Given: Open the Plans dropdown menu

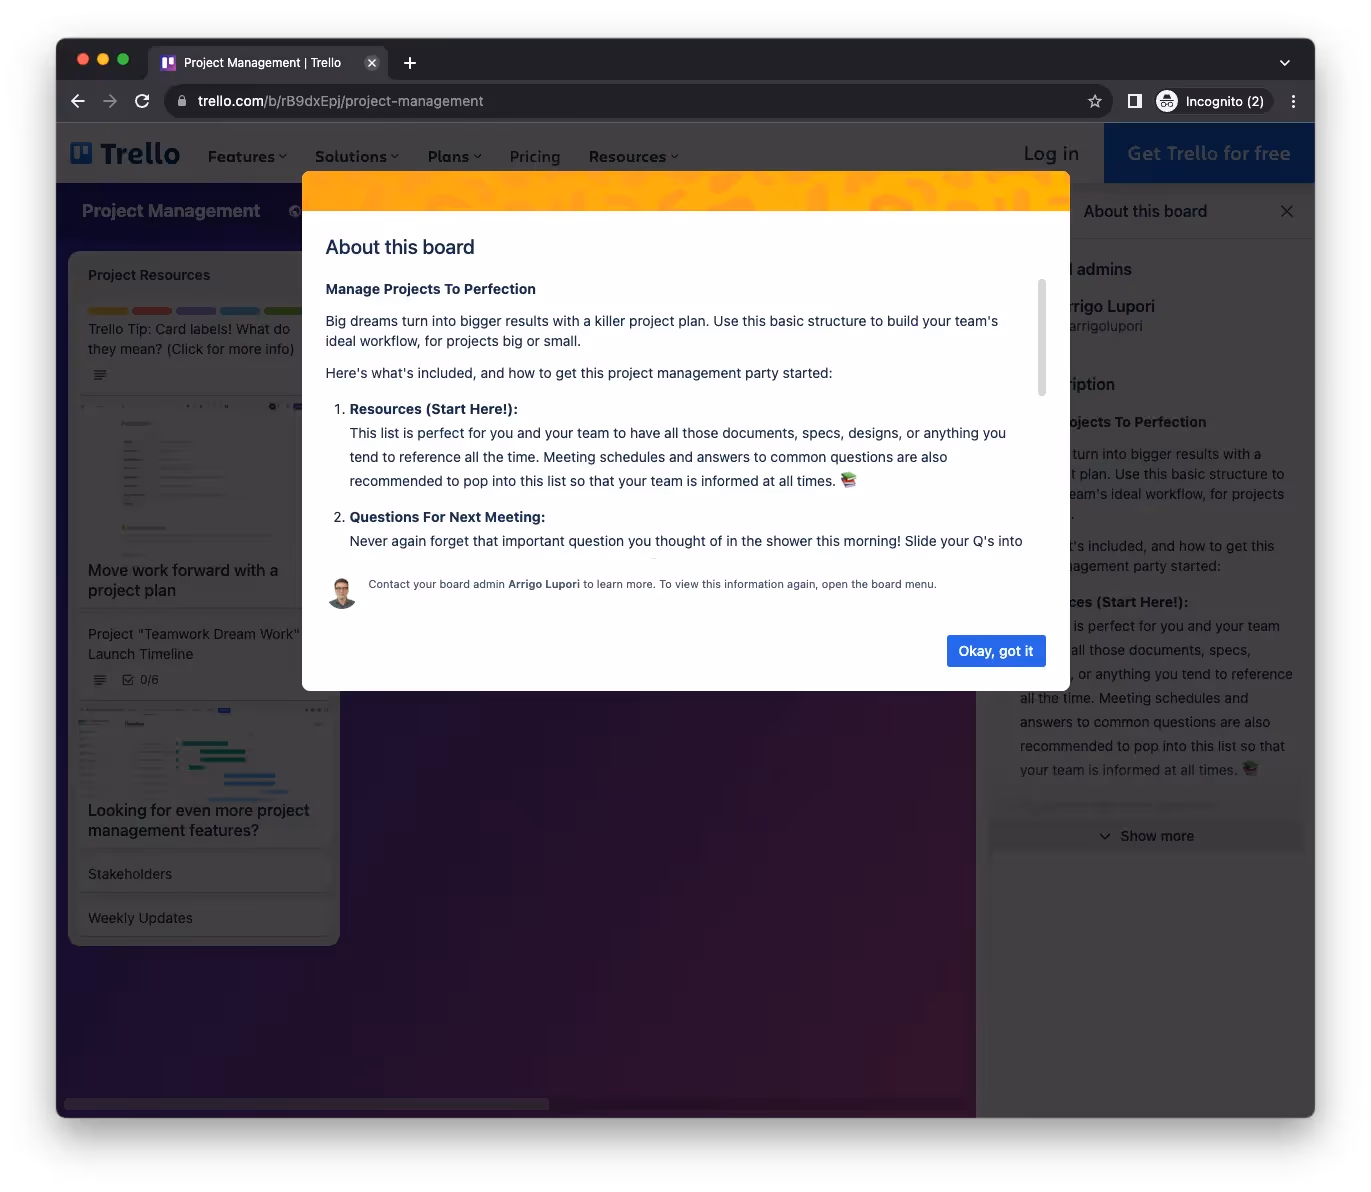Looking at the screenshot, I should [x=454, y=157].
